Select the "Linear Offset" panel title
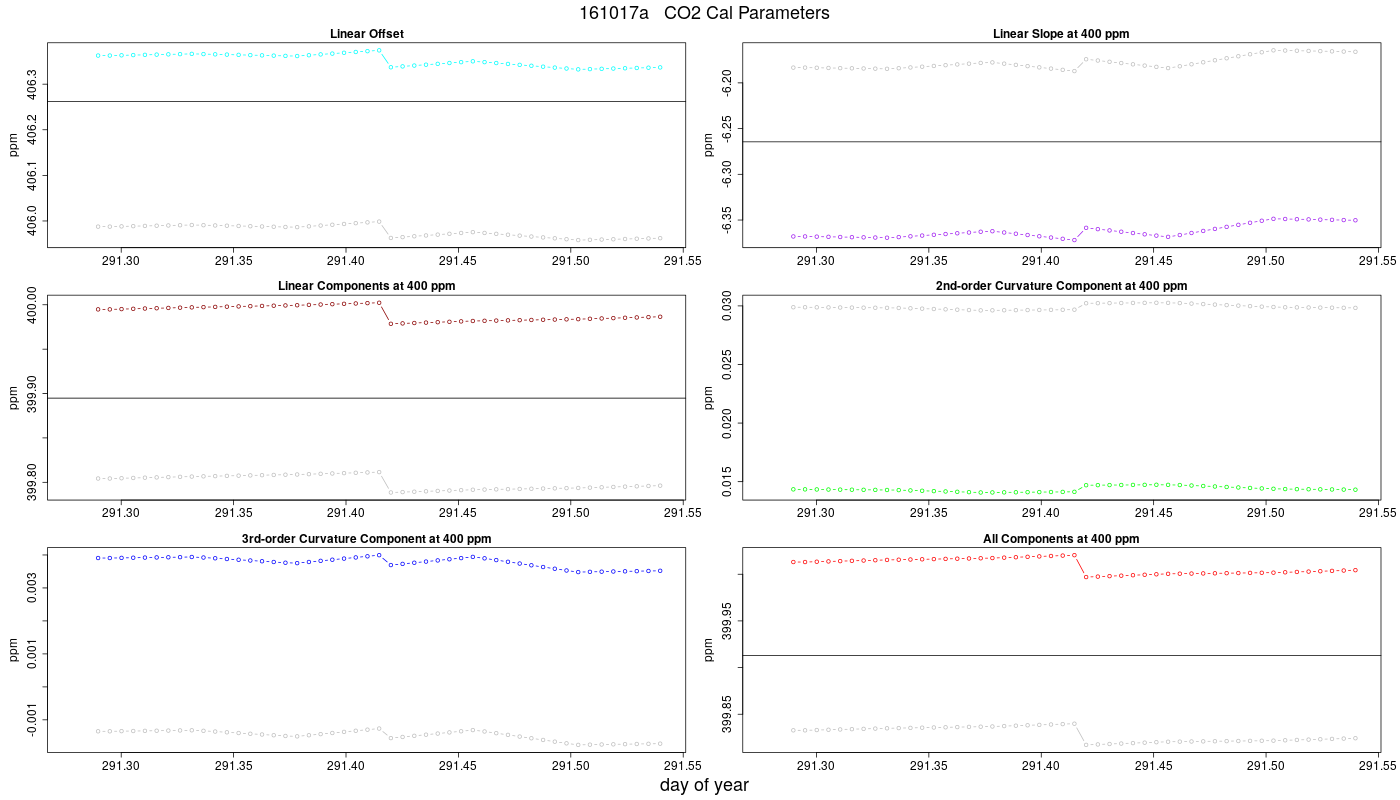This screenshot has height=800, width=1400. coord(366,34)
